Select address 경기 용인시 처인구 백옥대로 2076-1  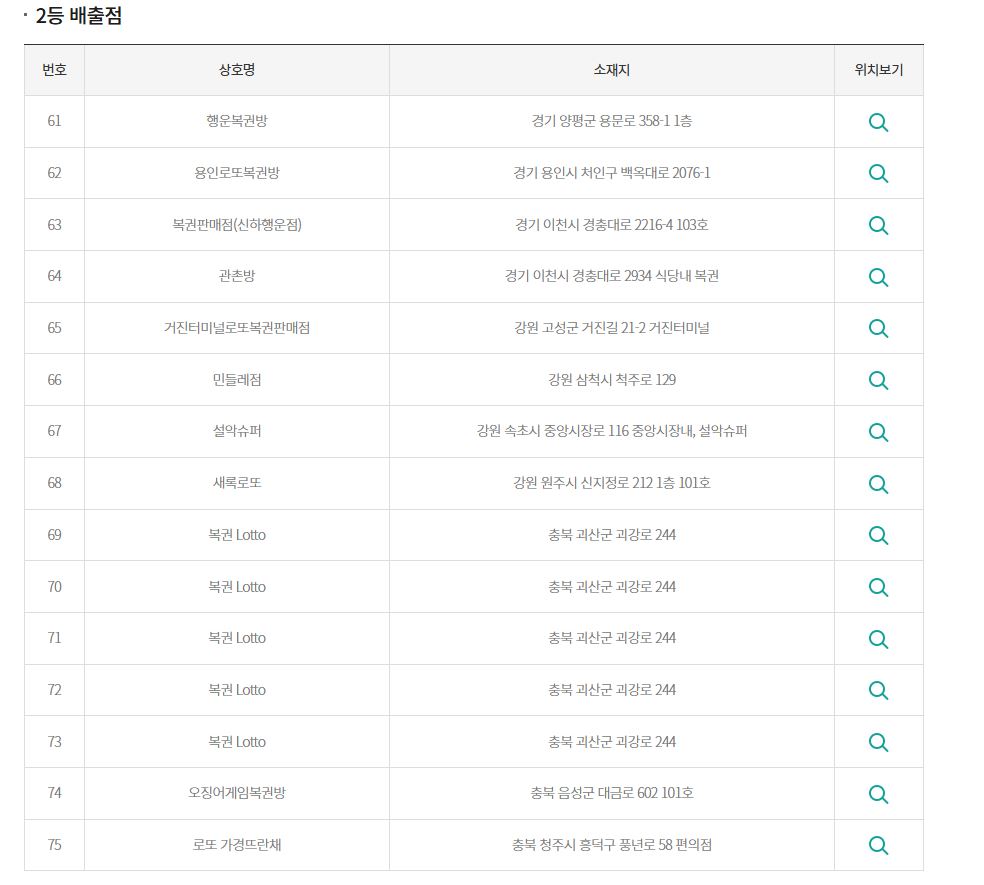(611, 173)
